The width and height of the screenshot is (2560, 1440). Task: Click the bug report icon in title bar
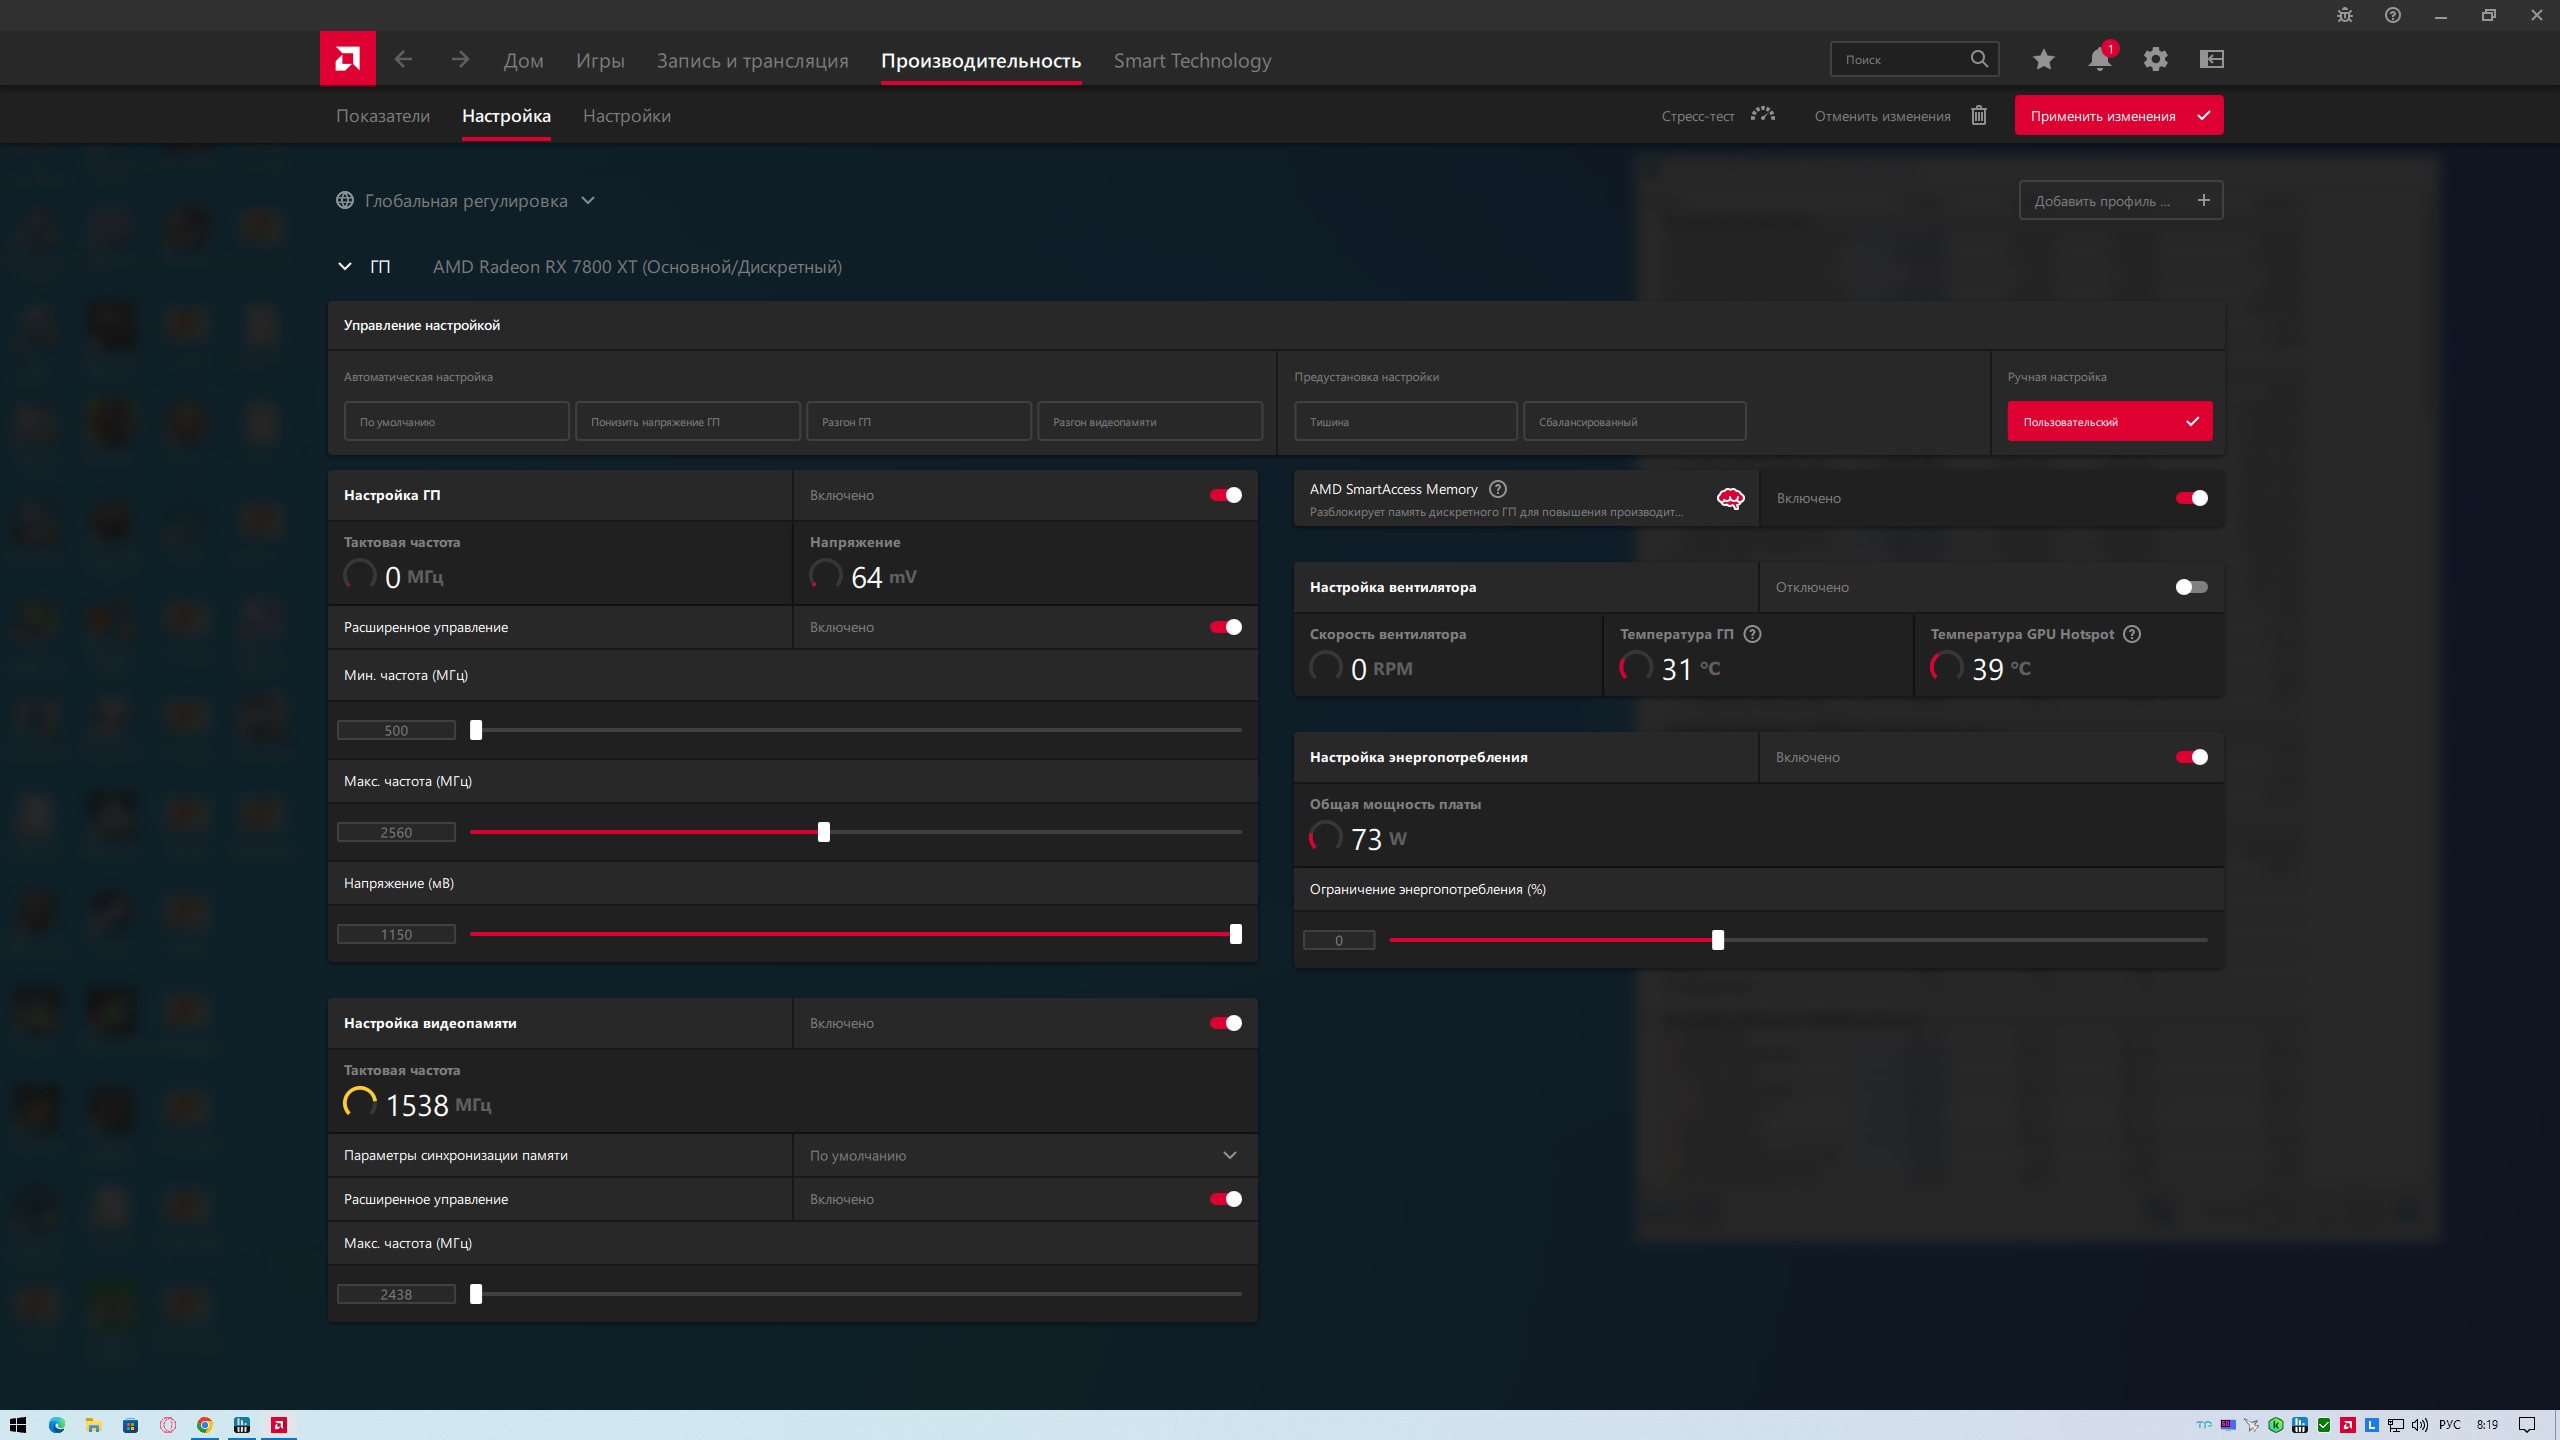pyautogui.click(x=2344, y=15)
